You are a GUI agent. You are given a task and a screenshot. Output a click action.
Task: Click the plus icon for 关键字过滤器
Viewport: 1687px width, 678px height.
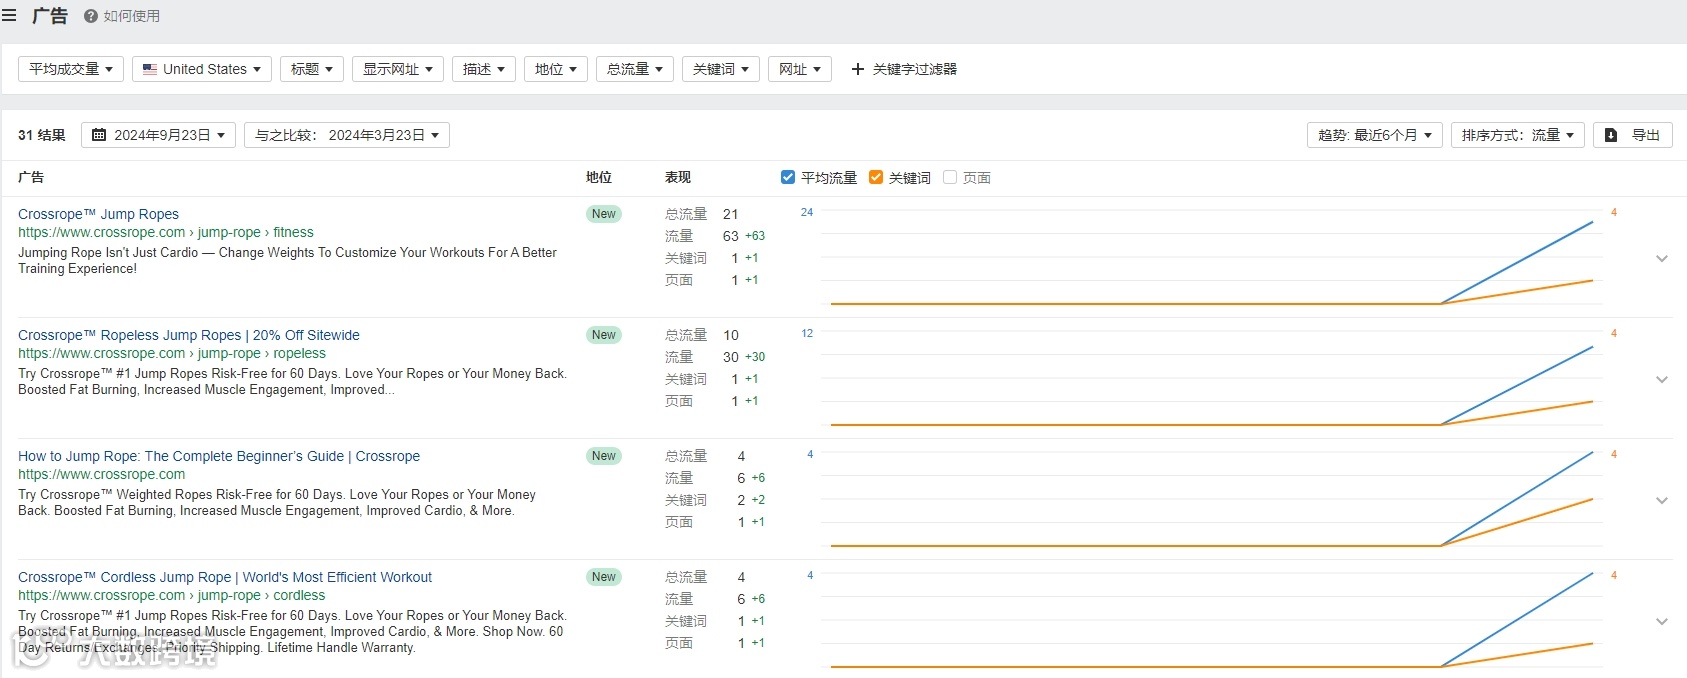pos(857,69)
